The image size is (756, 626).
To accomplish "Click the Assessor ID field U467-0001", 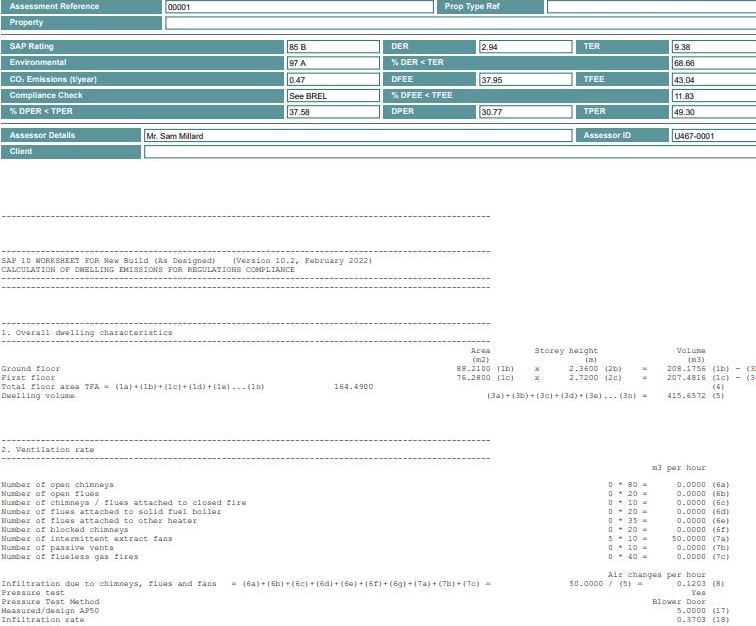I will coord(714,136).
